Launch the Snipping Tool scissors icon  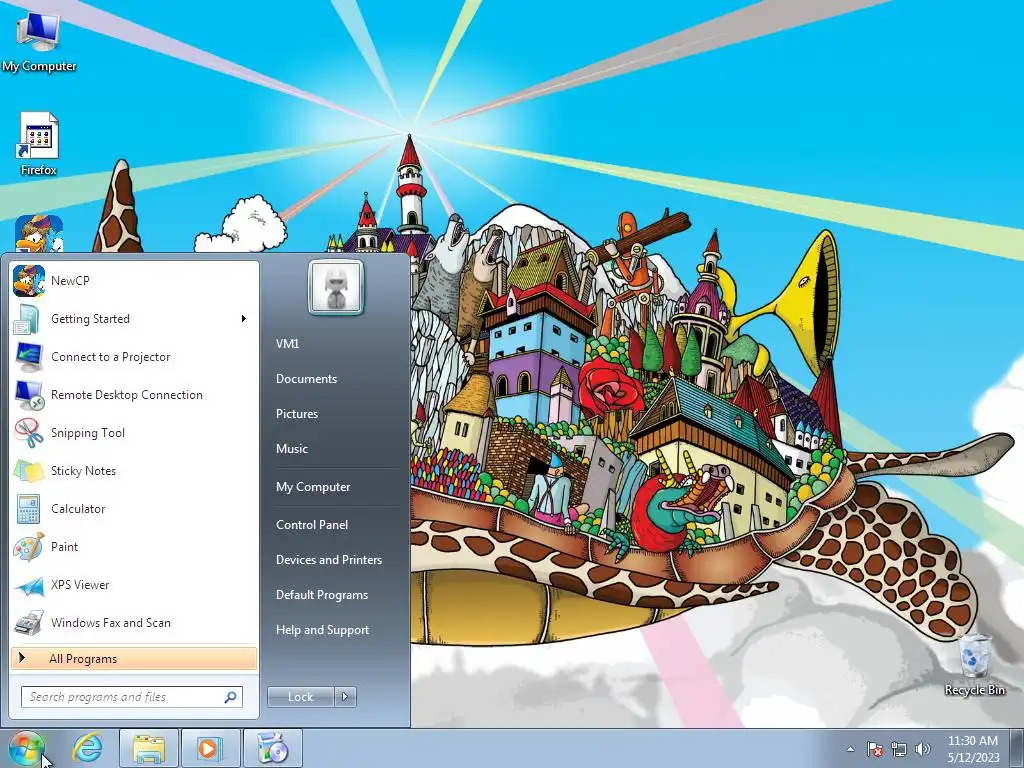coord(29,432)
